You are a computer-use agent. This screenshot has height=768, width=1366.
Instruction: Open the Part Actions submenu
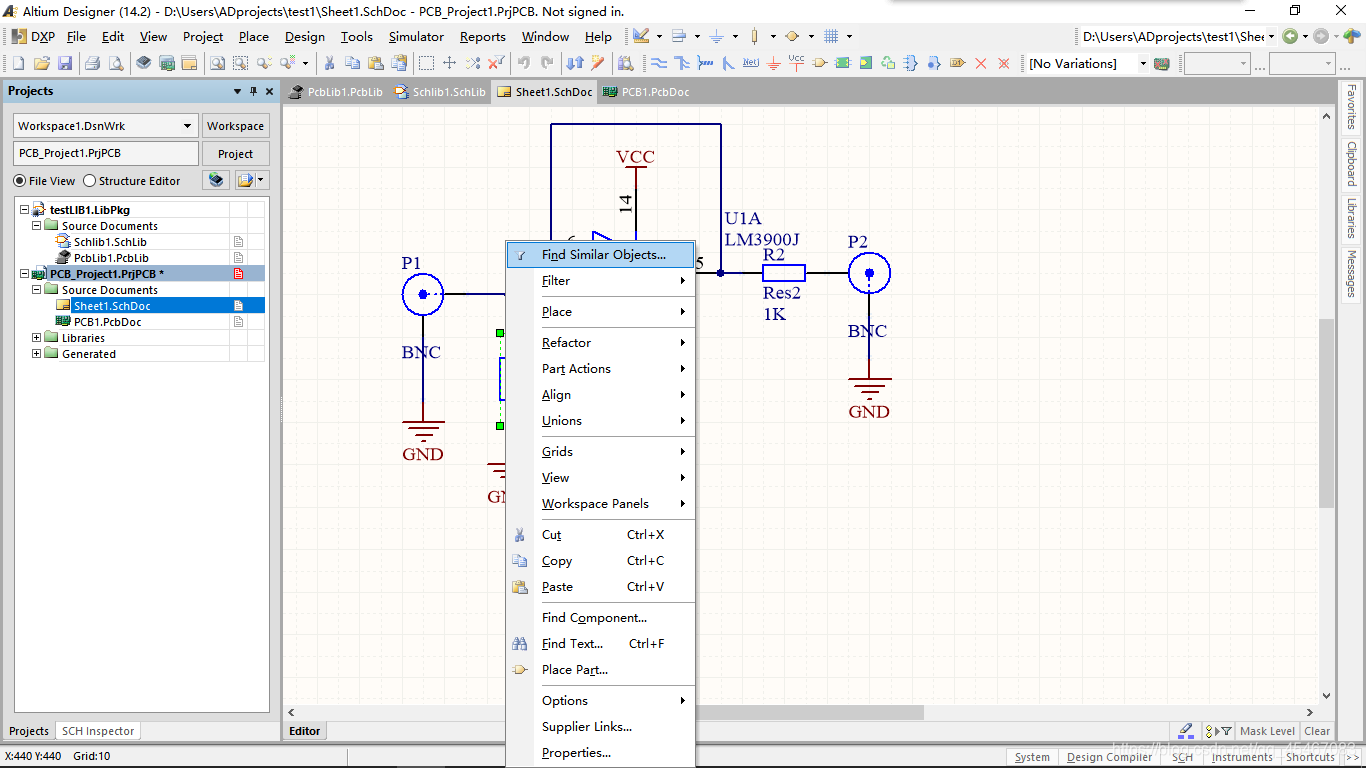click(x=600, y=369)
